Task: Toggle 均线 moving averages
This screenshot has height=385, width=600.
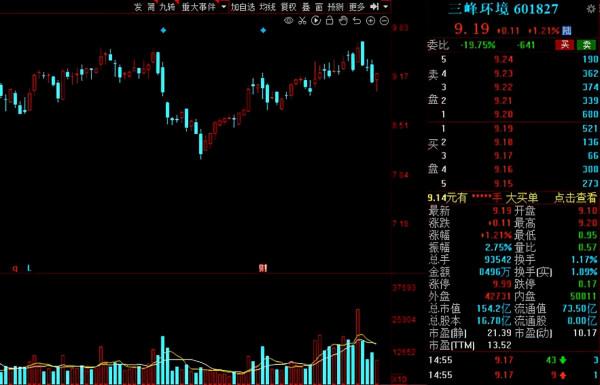Action: tap(267, 7)
